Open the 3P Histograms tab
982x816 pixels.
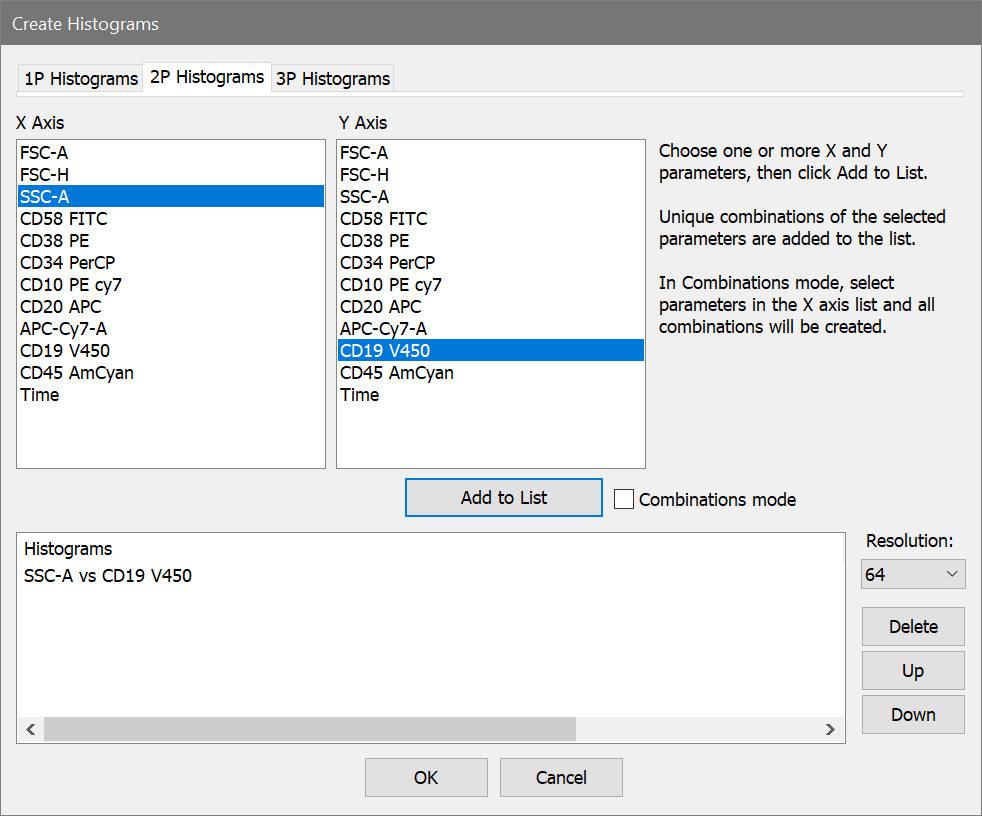332,79
